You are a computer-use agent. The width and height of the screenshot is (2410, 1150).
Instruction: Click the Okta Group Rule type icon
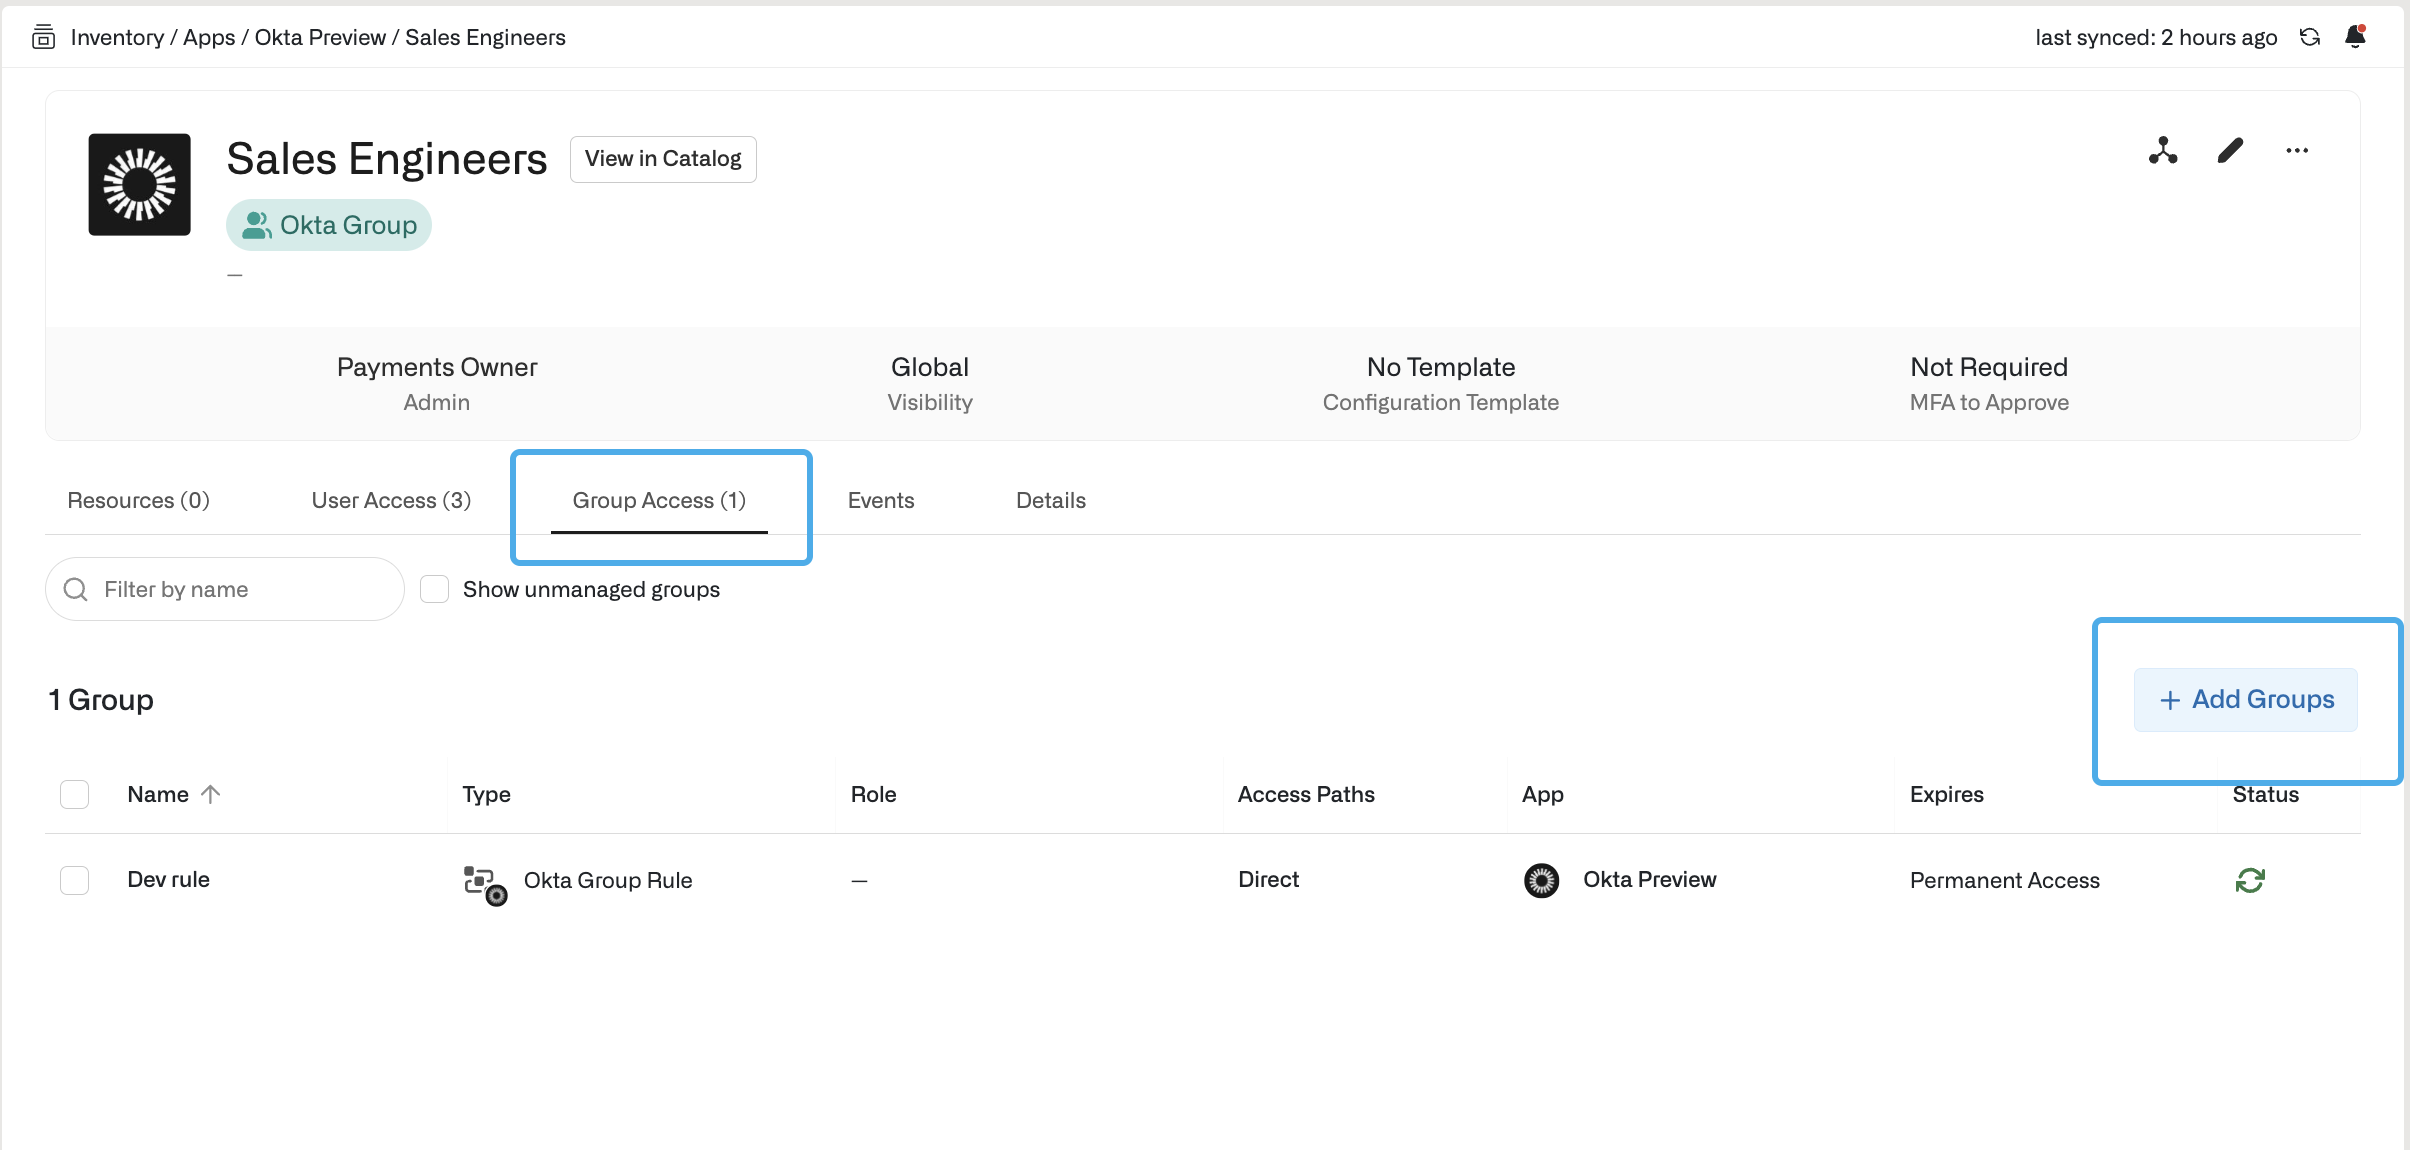click(x=485, y=884)
